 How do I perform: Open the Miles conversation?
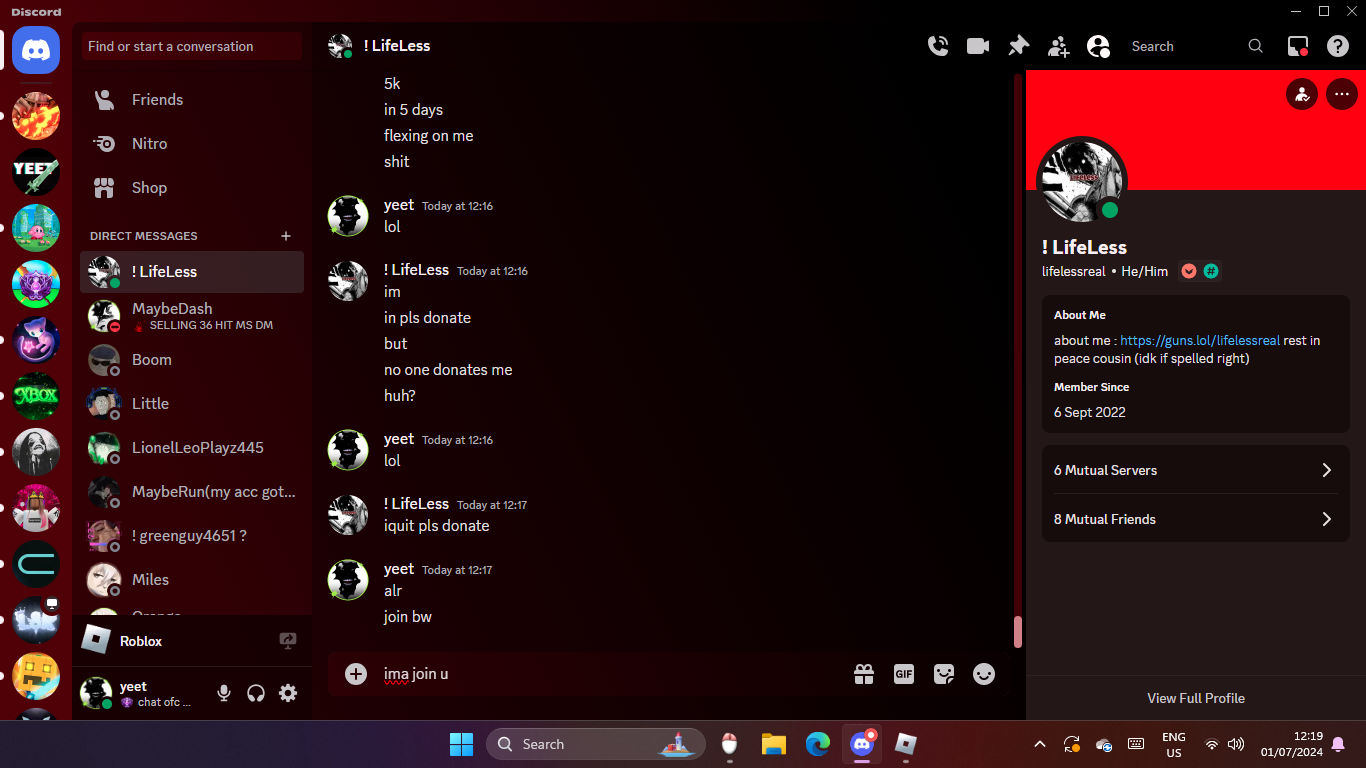[192, 580]
